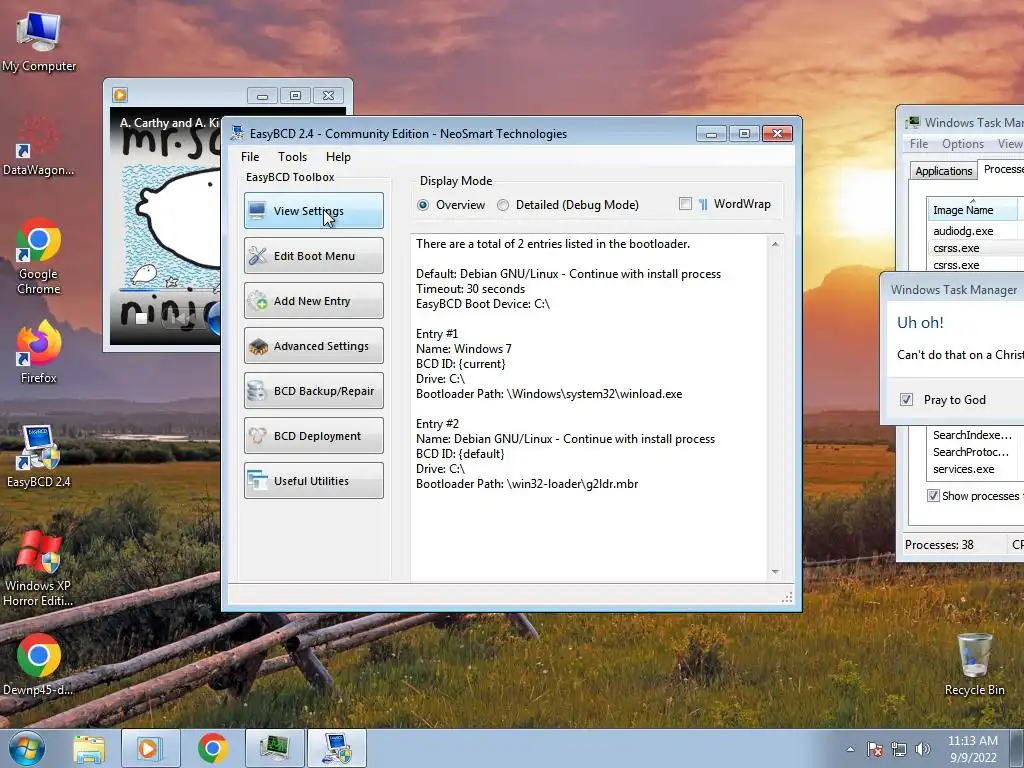Screen dimensions: 1024x768
Task: Click the 'Bootloader Path: \win32-loader\g2ldr.mbr' text line
Action: [x=527, y=484]
